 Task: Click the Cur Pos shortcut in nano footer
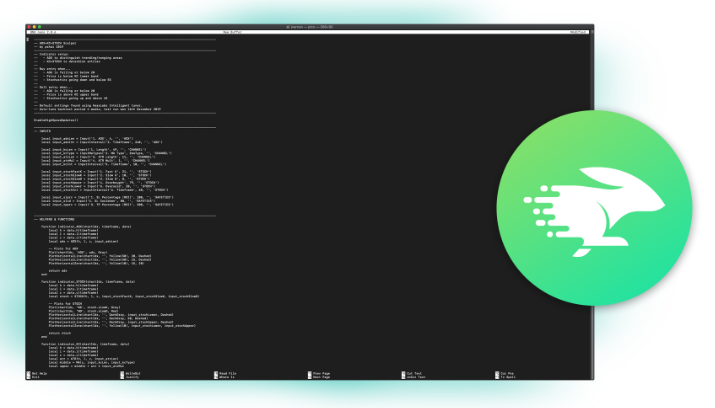(505, 373)
